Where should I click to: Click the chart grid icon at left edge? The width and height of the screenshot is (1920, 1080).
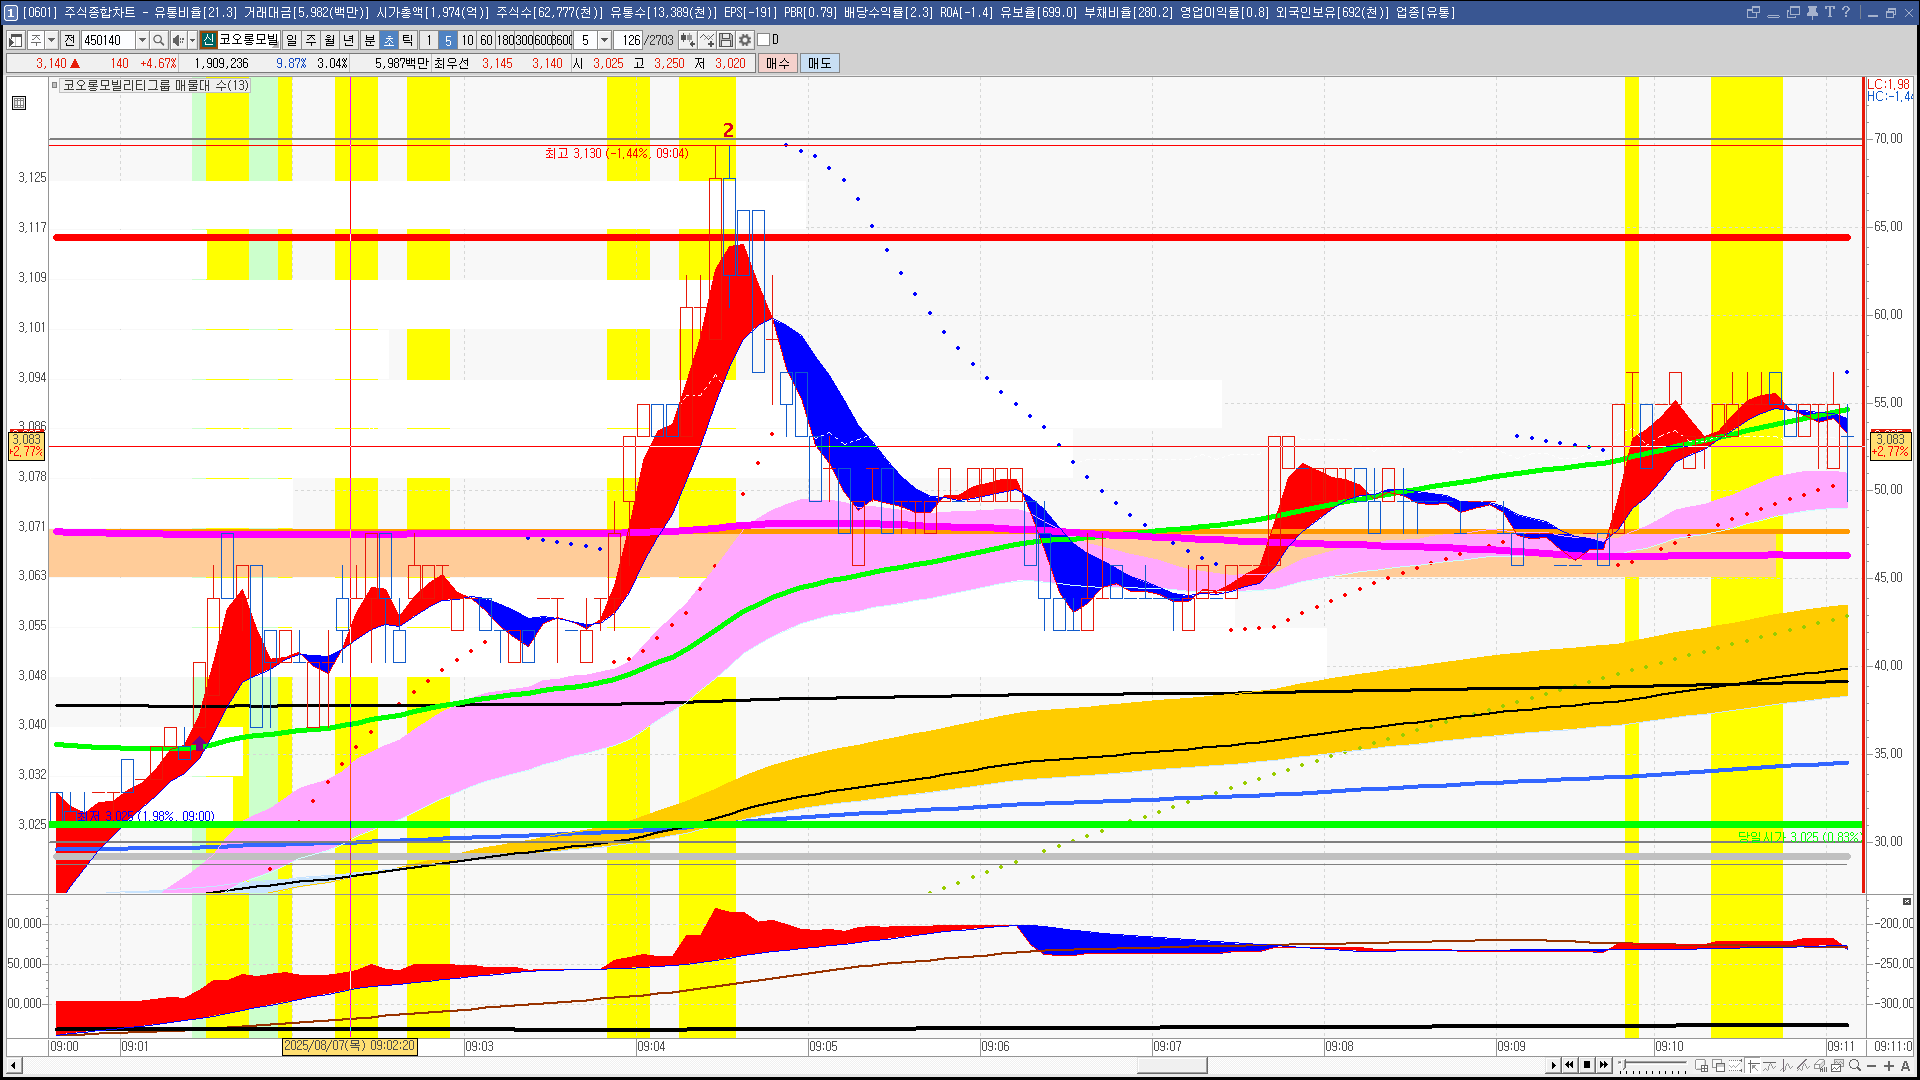[19, 103]
